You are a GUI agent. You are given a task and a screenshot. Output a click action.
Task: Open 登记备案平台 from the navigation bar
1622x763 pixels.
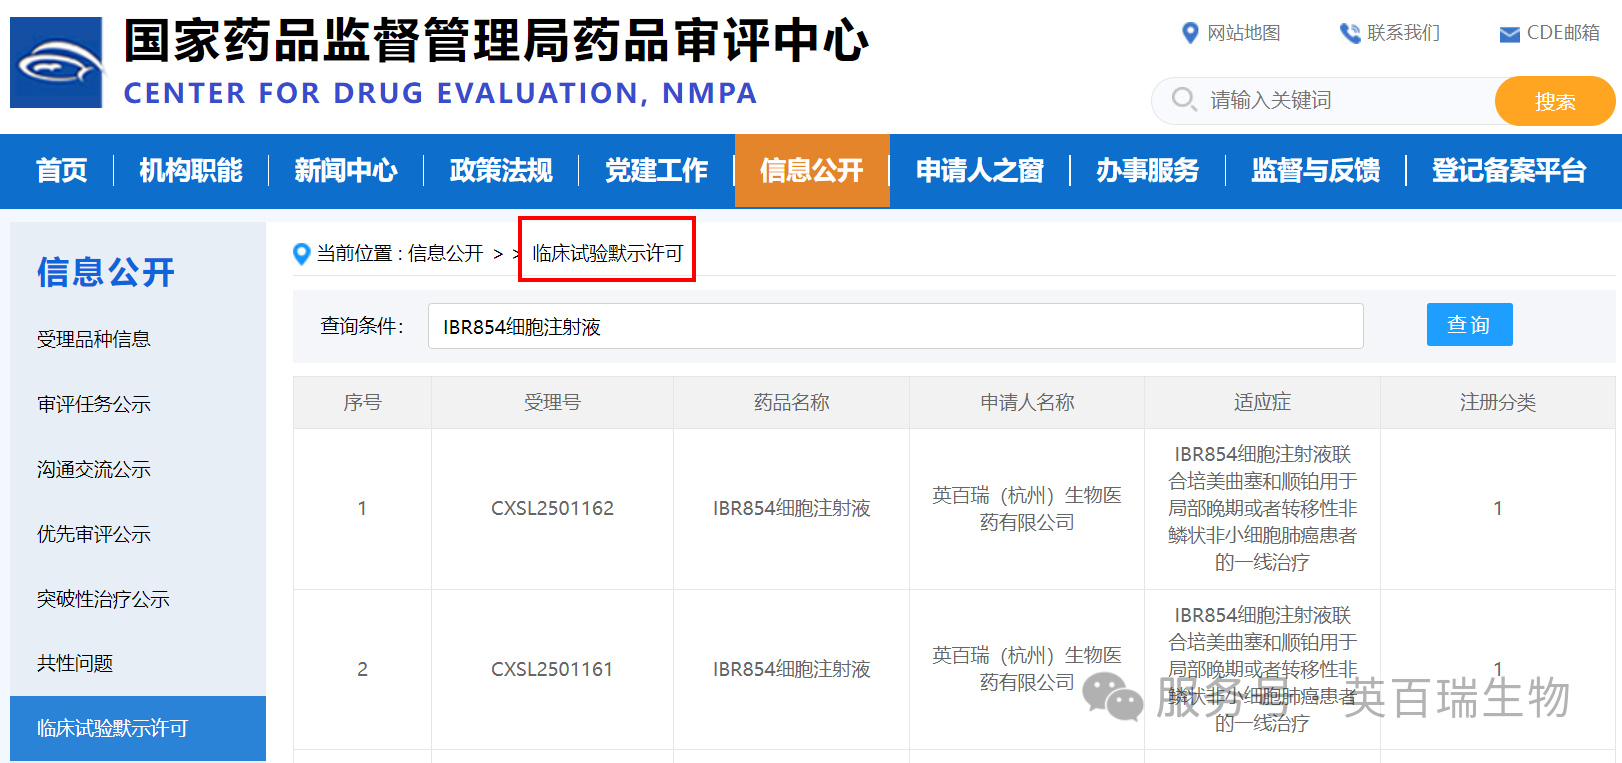point(1508,171)
